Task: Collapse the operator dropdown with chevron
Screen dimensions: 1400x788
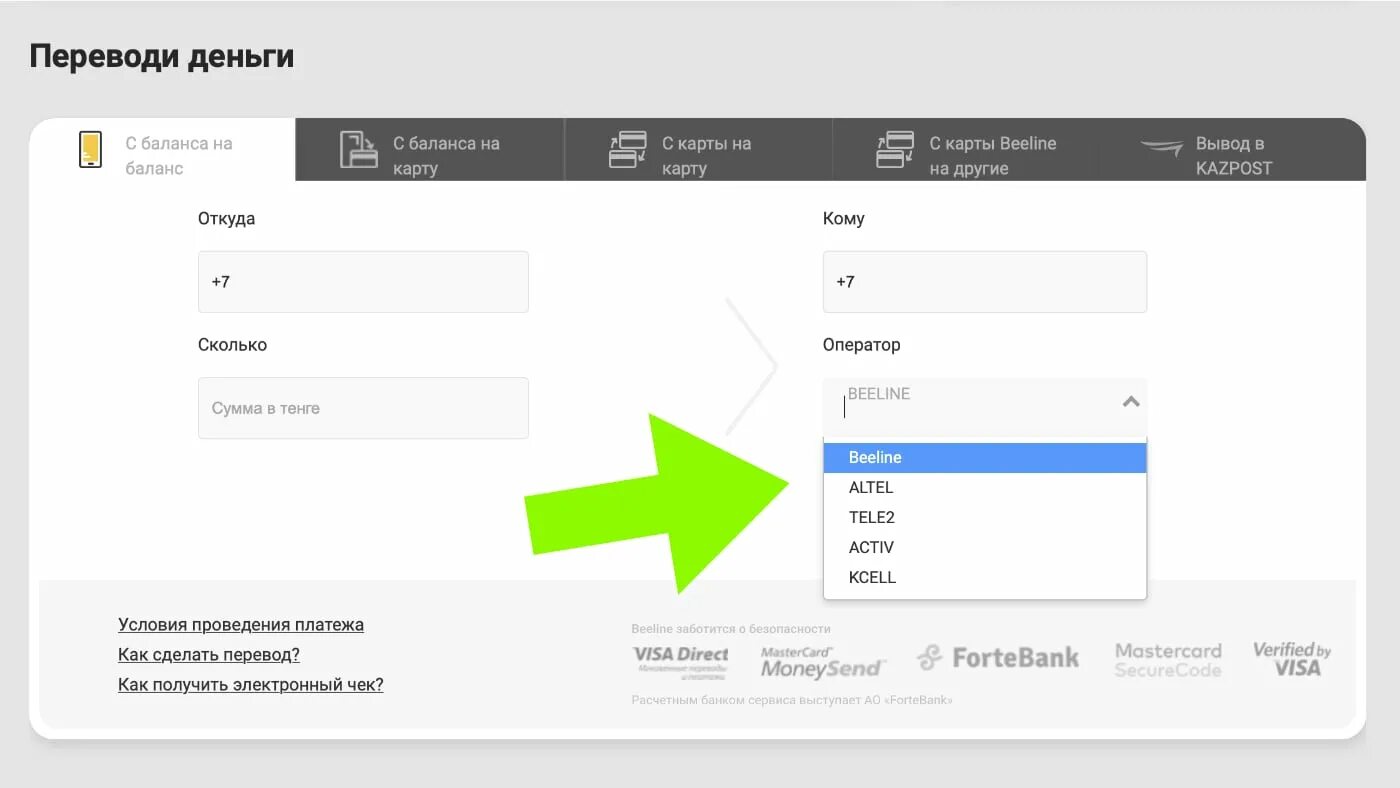Action: click(x=1131, y=402)
